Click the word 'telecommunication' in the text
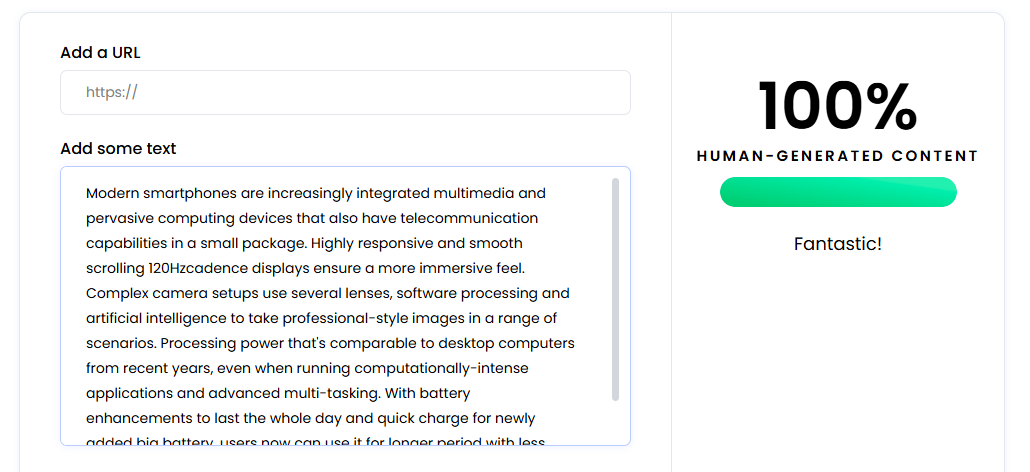 click(475, 218)
